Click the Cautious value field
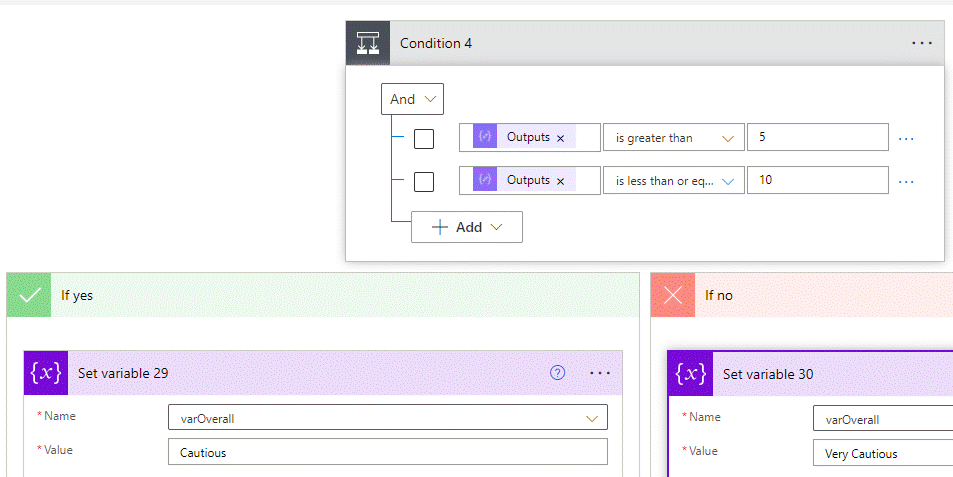Image resolution: width=953 pixels, height=477 pixels. [388, 452]
